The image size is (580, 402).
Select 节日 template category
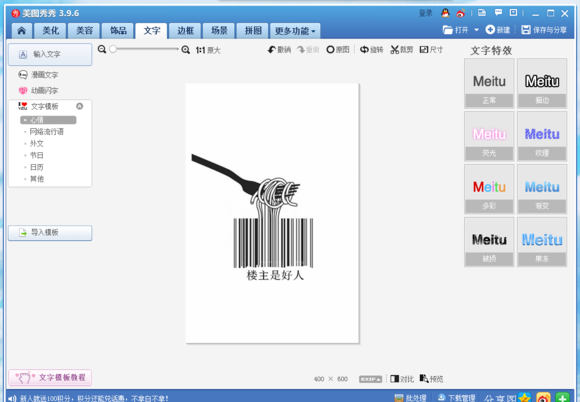coord(37,155)
